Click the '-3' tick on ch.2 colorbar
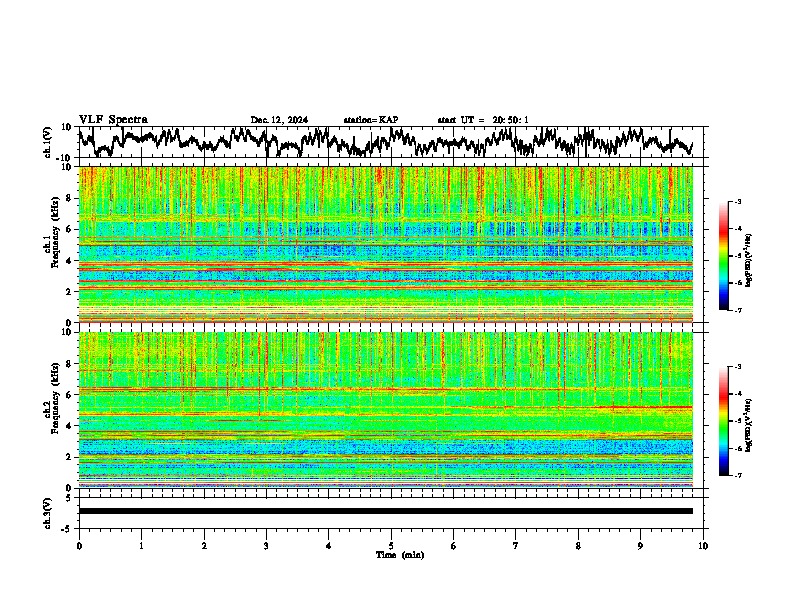The width and height of the screenshot is (792, 612). [738, 367]
